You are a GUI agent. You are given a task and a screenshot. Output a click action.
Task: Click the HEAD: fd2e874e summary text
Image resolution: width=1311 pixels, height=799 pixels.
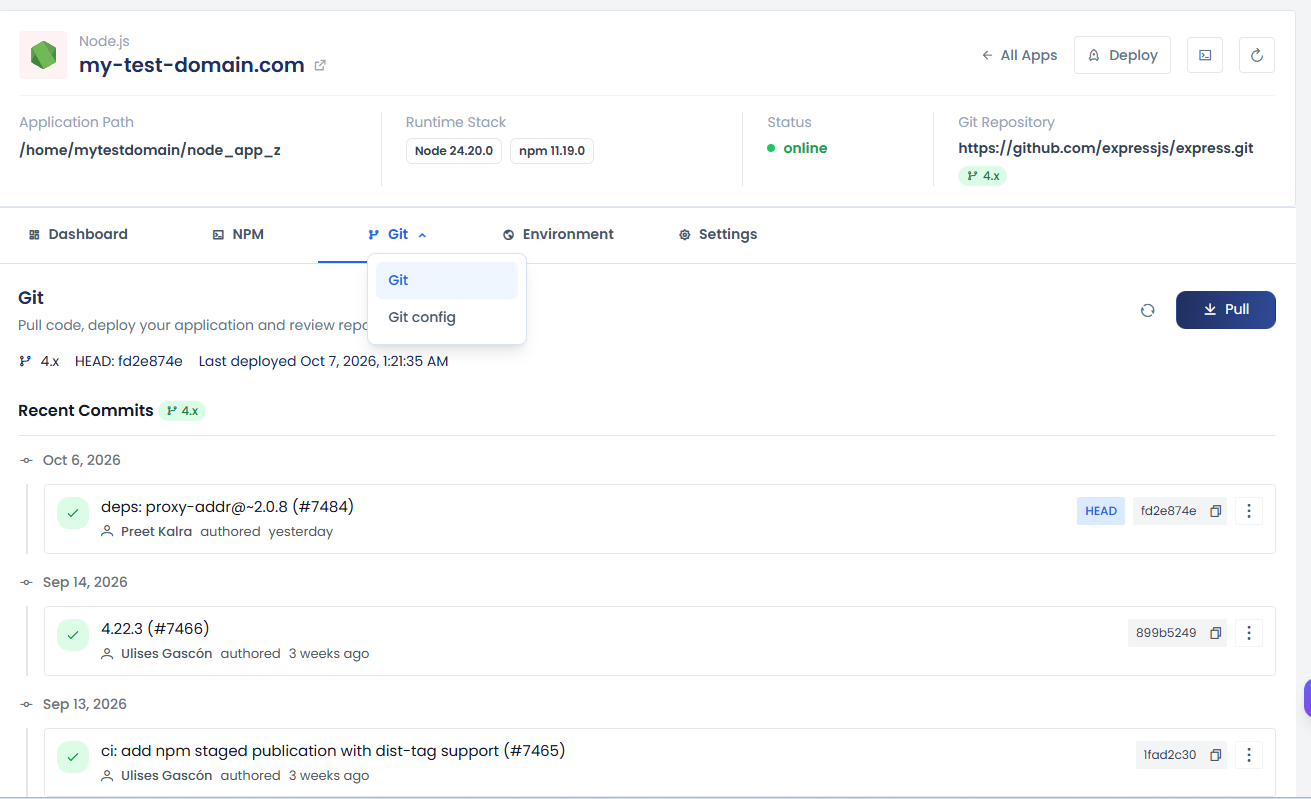pyautogui.click(x=129, y=361)
